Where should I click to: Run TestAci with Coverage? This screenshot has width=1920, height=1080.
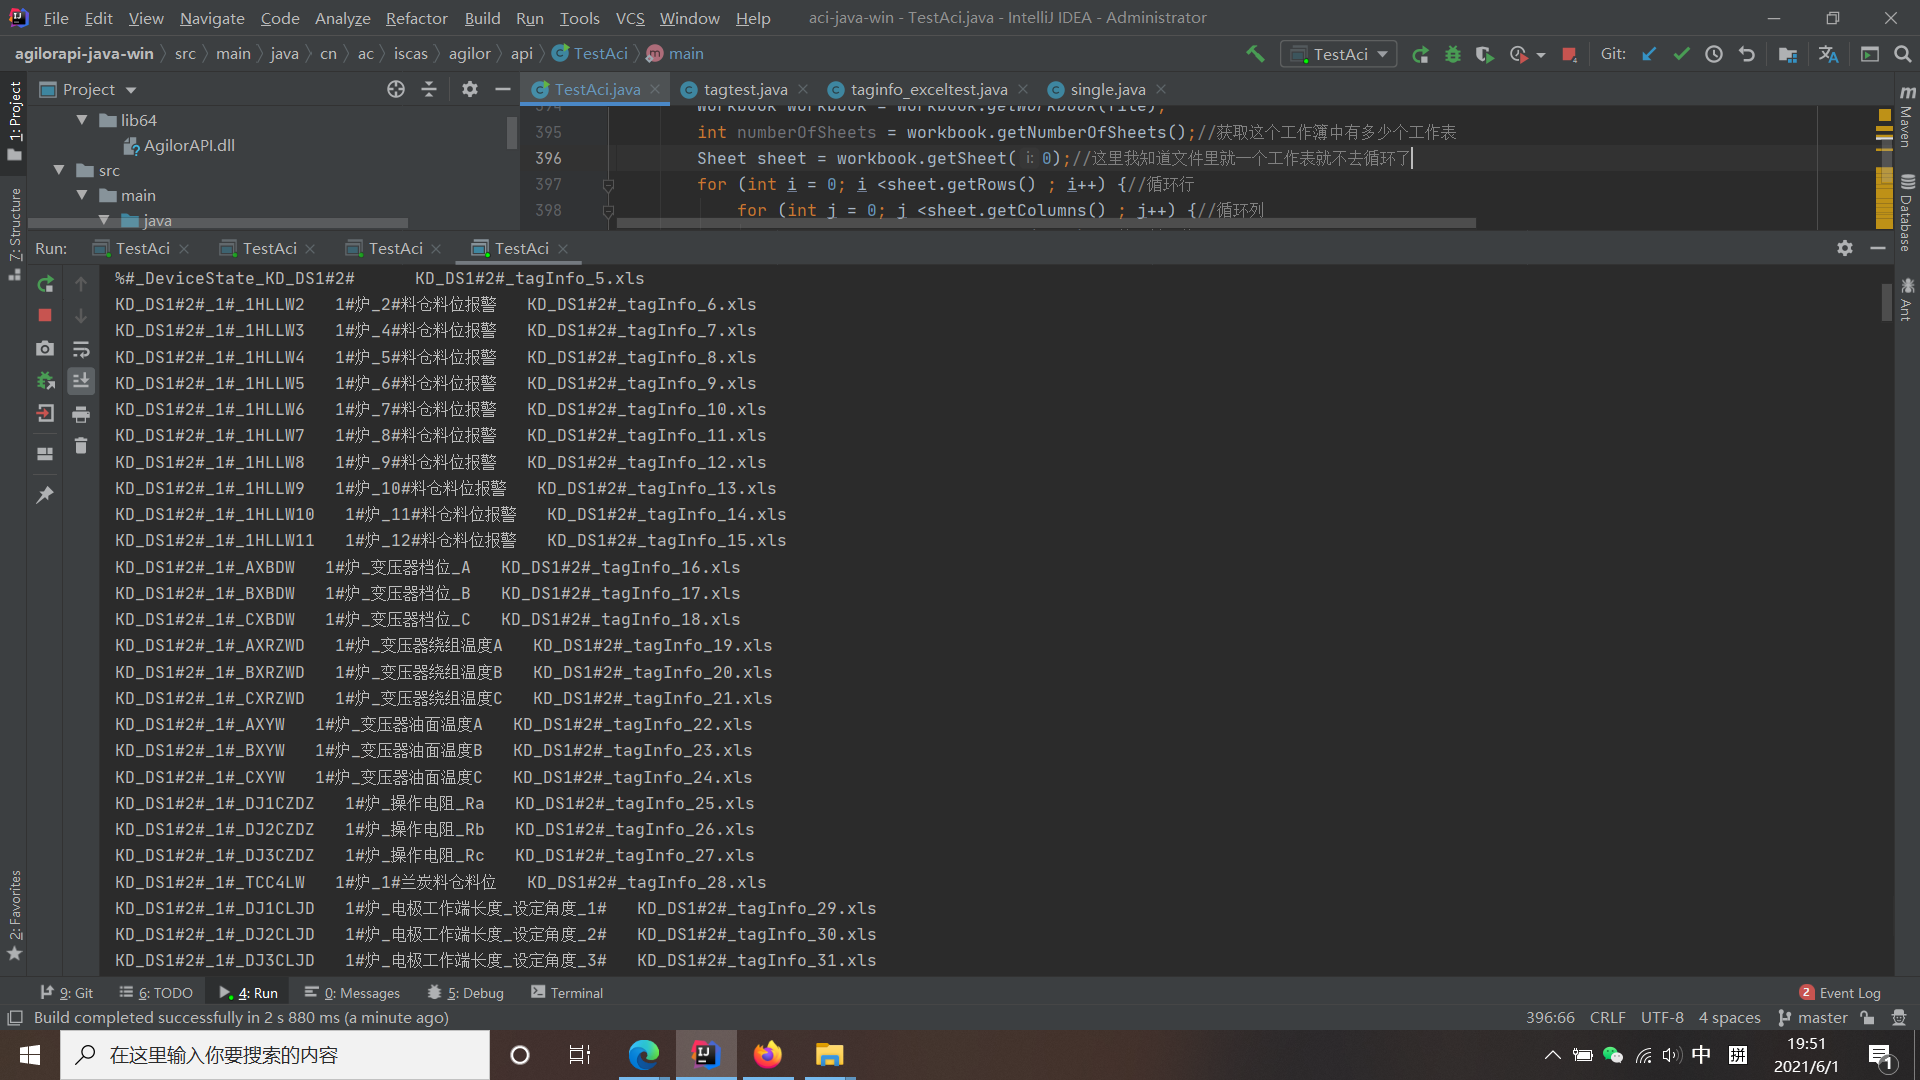click(x=1486, y=54)
